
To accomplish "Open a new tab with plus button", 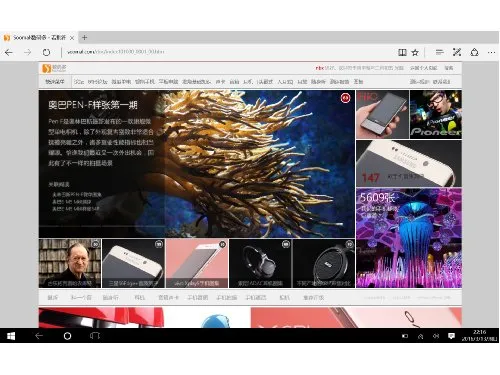I will (x=84, y=38).
